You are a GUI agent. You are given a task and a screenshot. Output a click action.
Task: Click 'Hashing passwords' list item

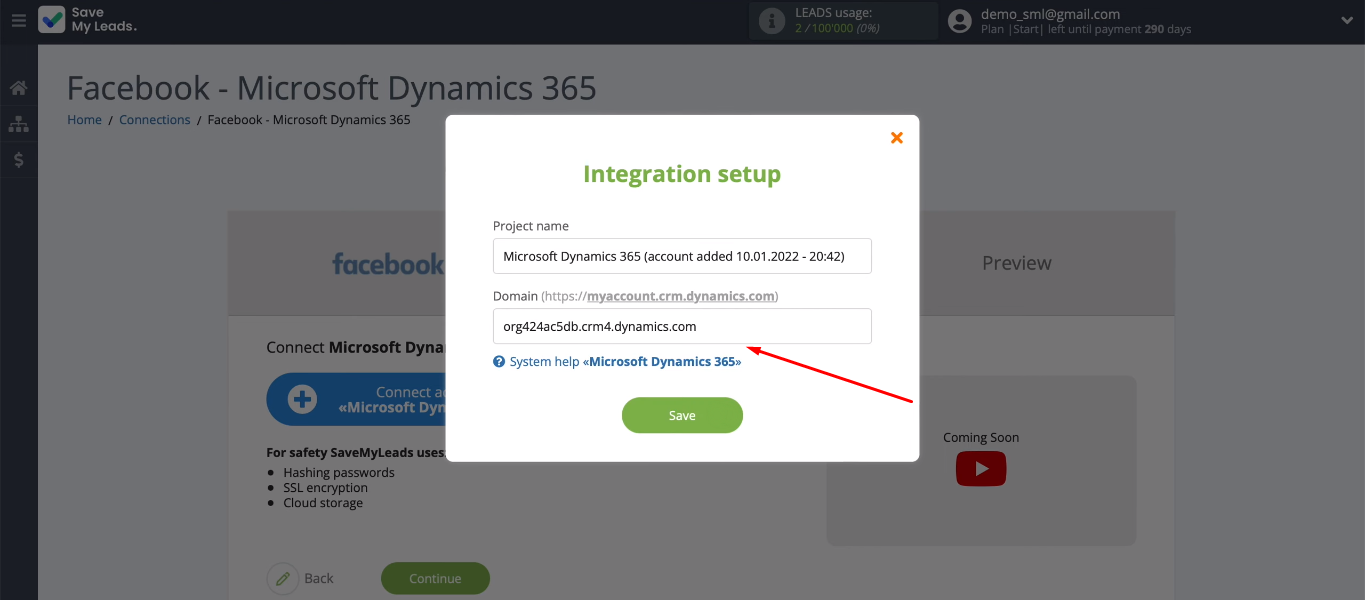[x=339, y=473]
